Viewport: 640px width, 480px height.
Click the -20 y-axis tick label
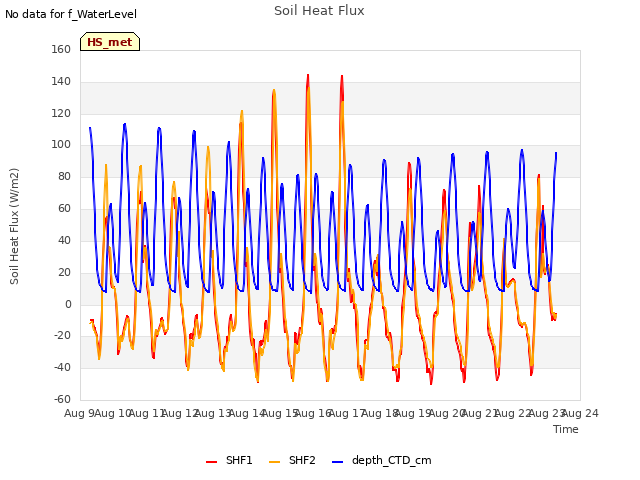click(62, 336)
